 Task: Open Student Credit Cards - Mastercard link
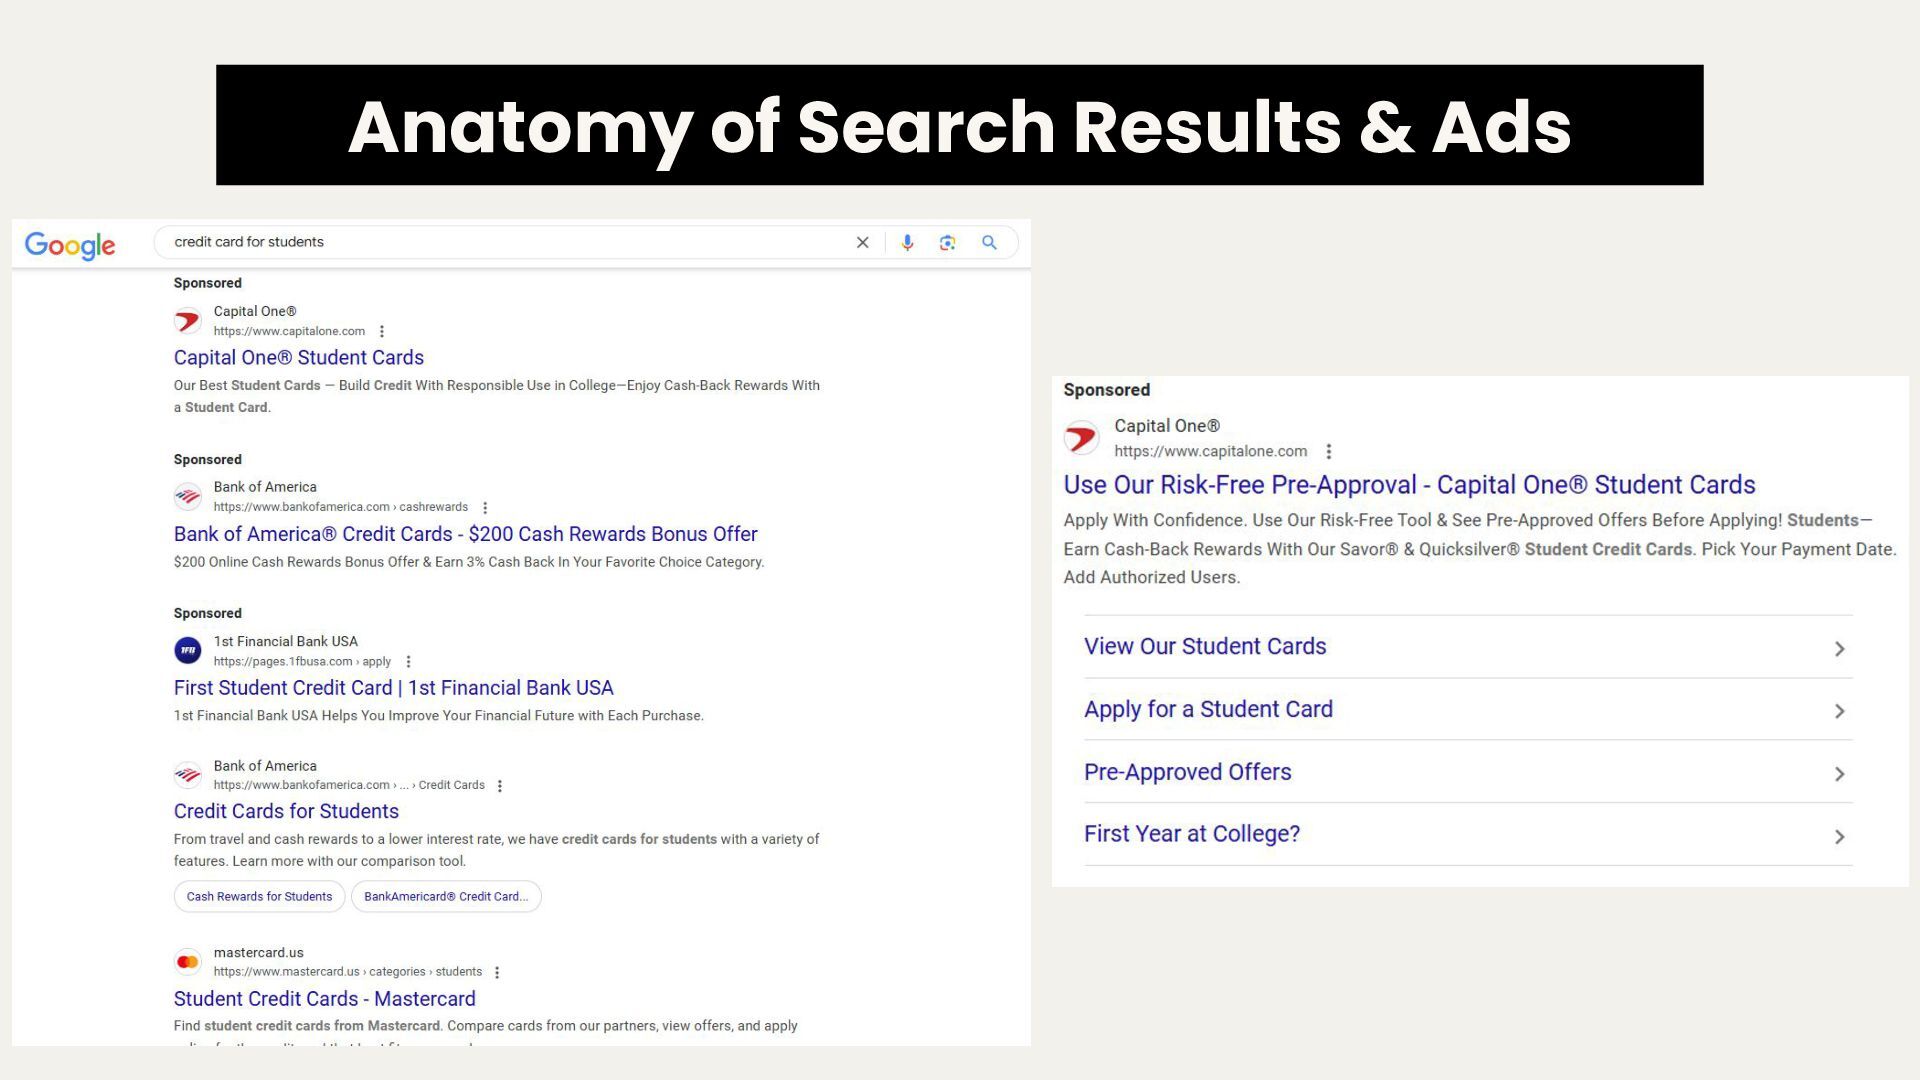[x=324, y=999]
